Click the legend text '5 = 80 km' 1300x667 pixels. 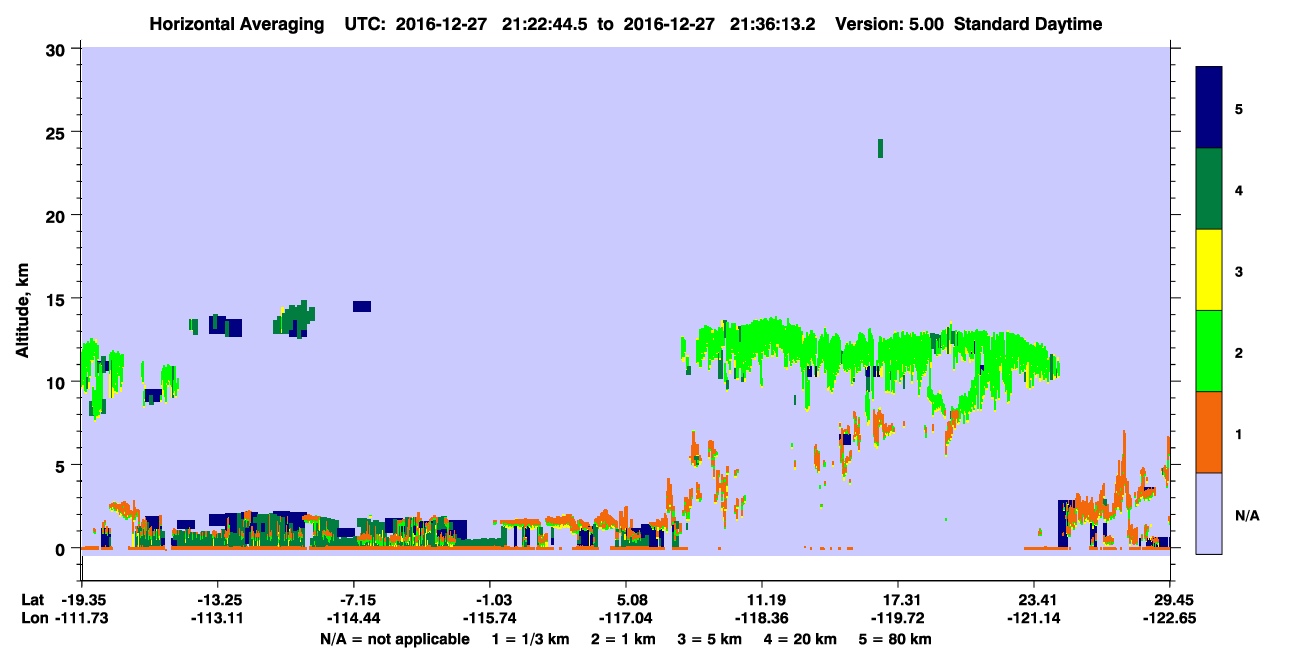pyautogui.click(x=896, y=639)
